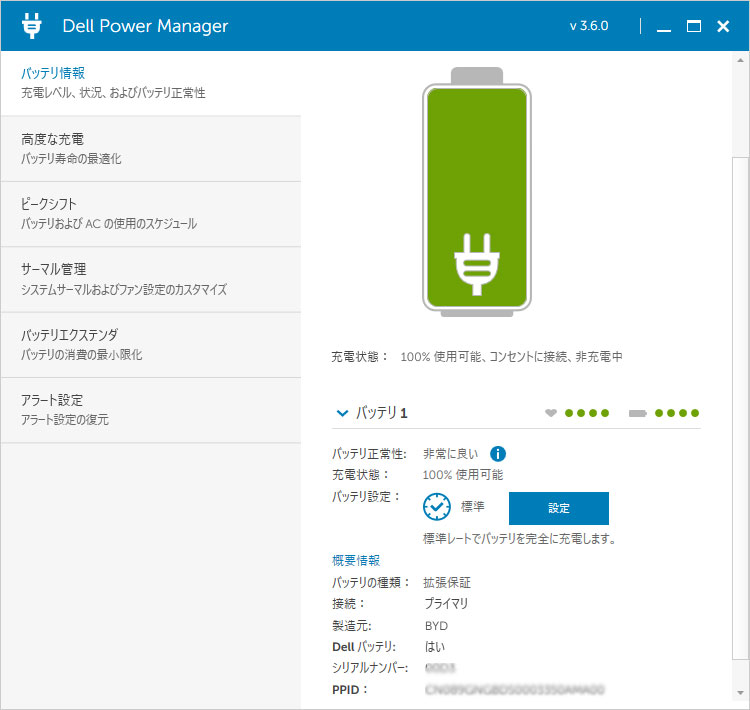The width and height of the screenshot is (750, 710).
Task: Close the Dell Power Manager window
Action: pos(723,26)
